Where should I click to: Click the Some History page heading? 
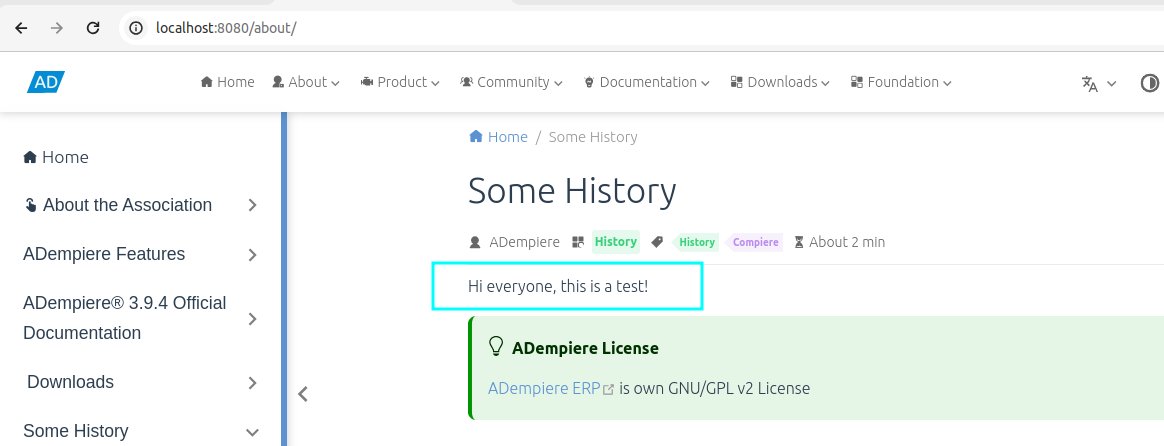click(x=572, y=191)
